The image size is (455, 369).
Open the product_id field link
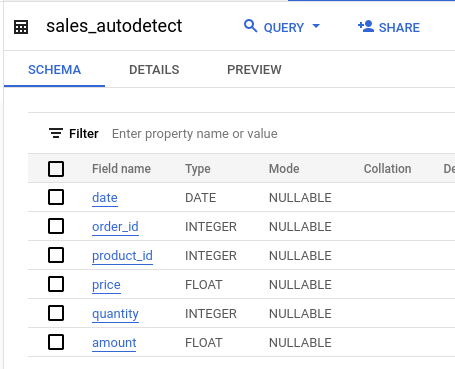[122, 256]
